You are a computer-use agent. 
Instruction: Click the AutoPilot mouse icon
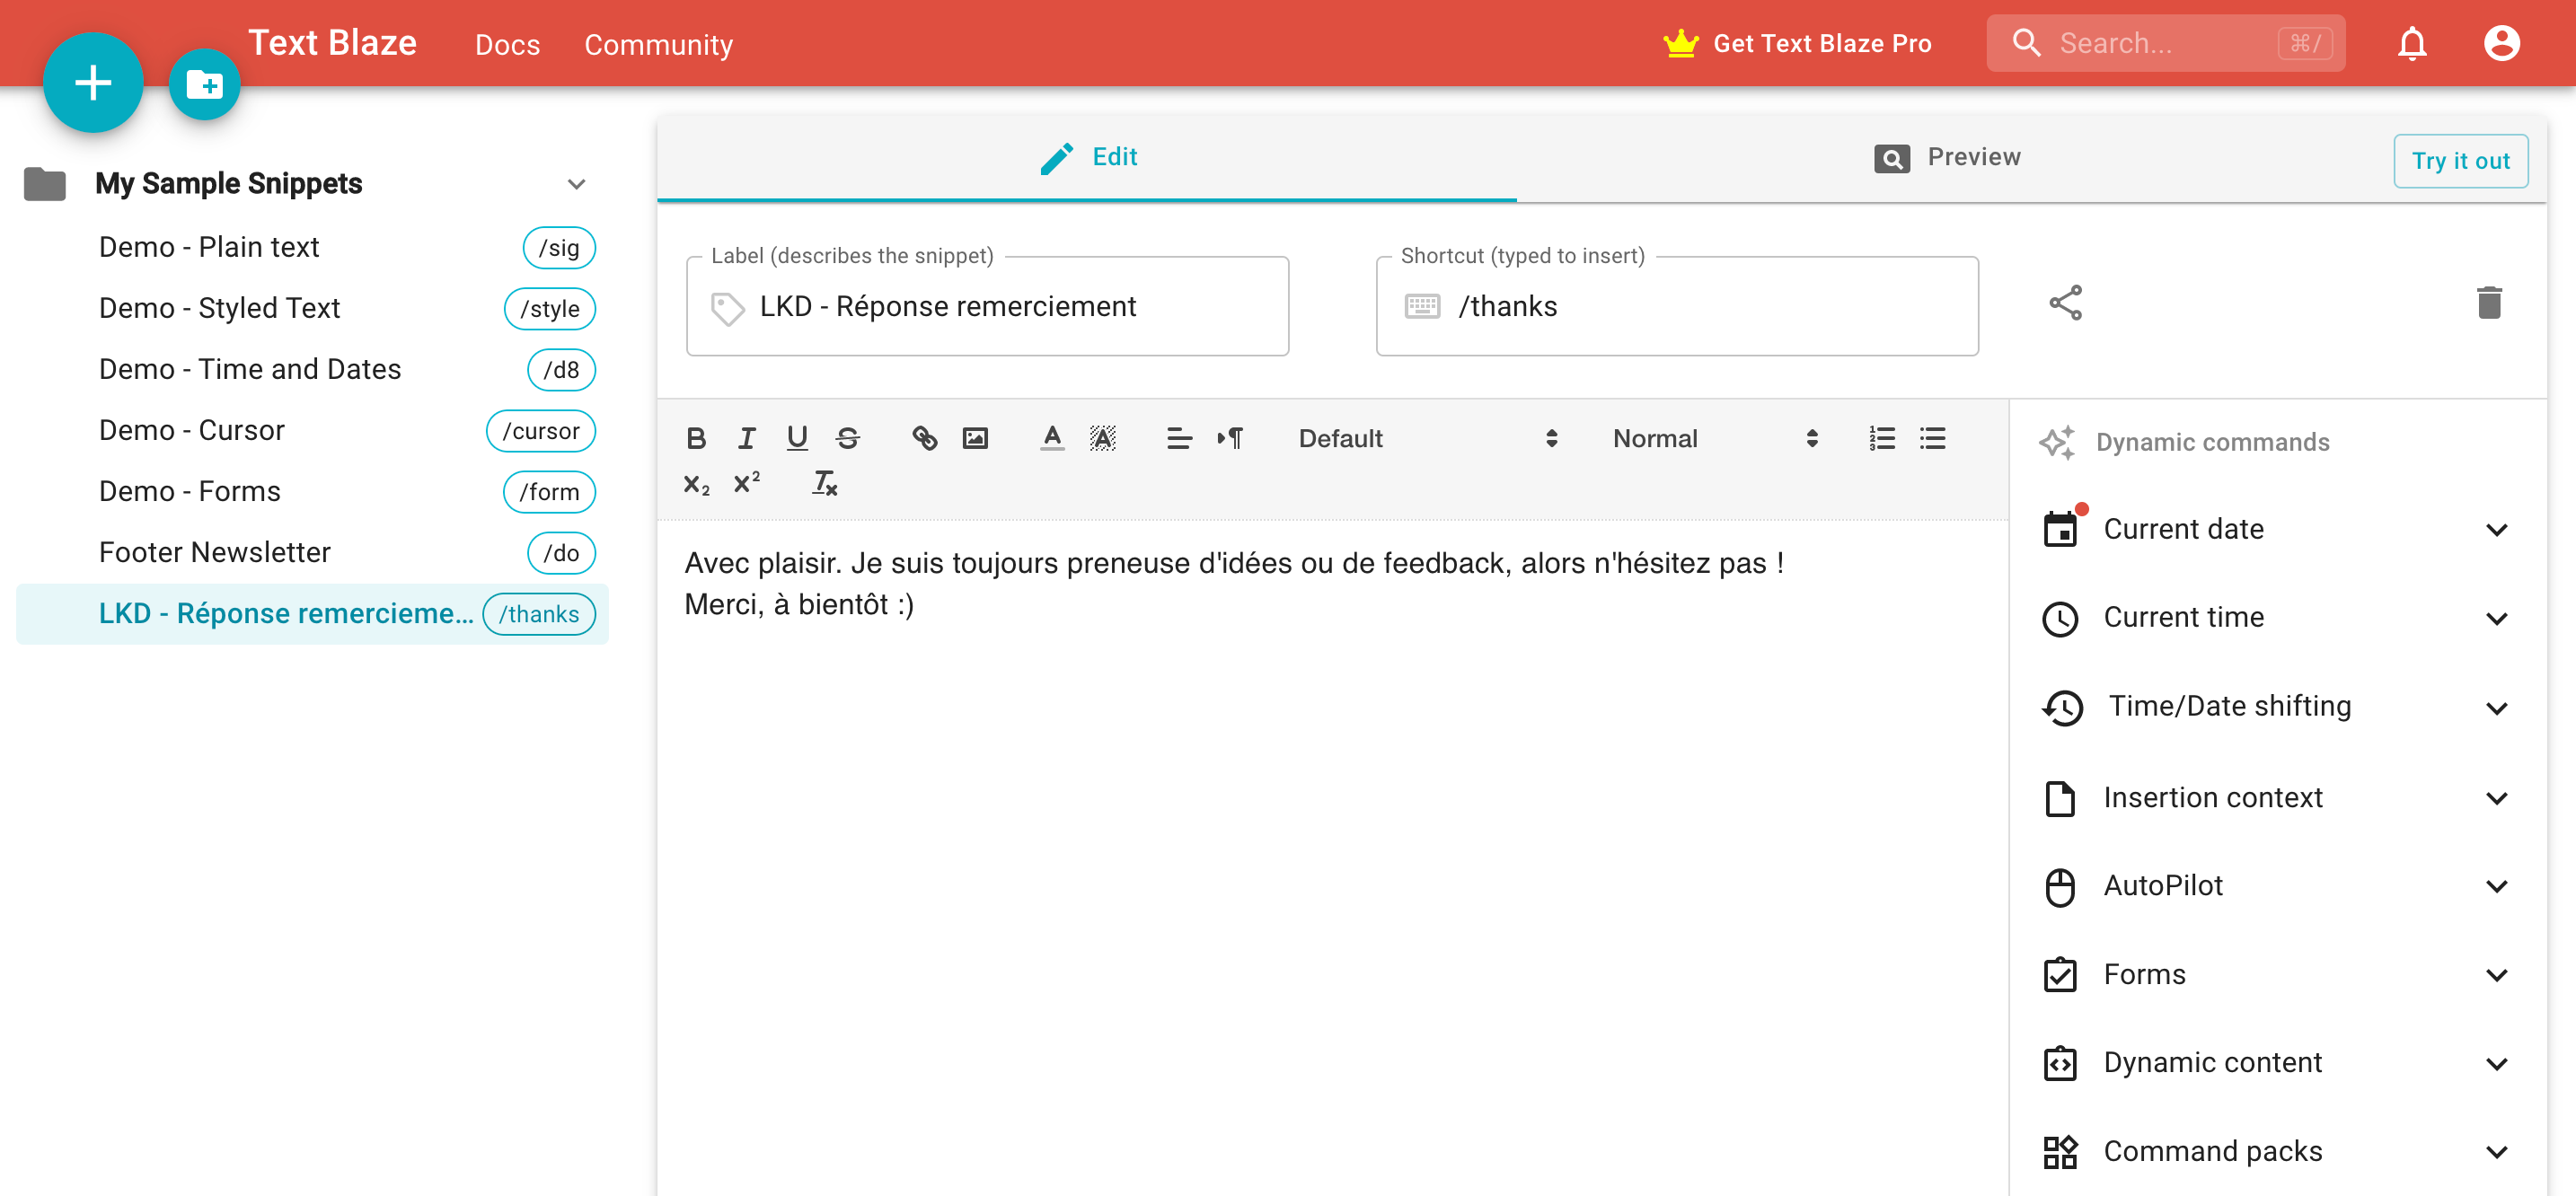[x=2060, y=886]
